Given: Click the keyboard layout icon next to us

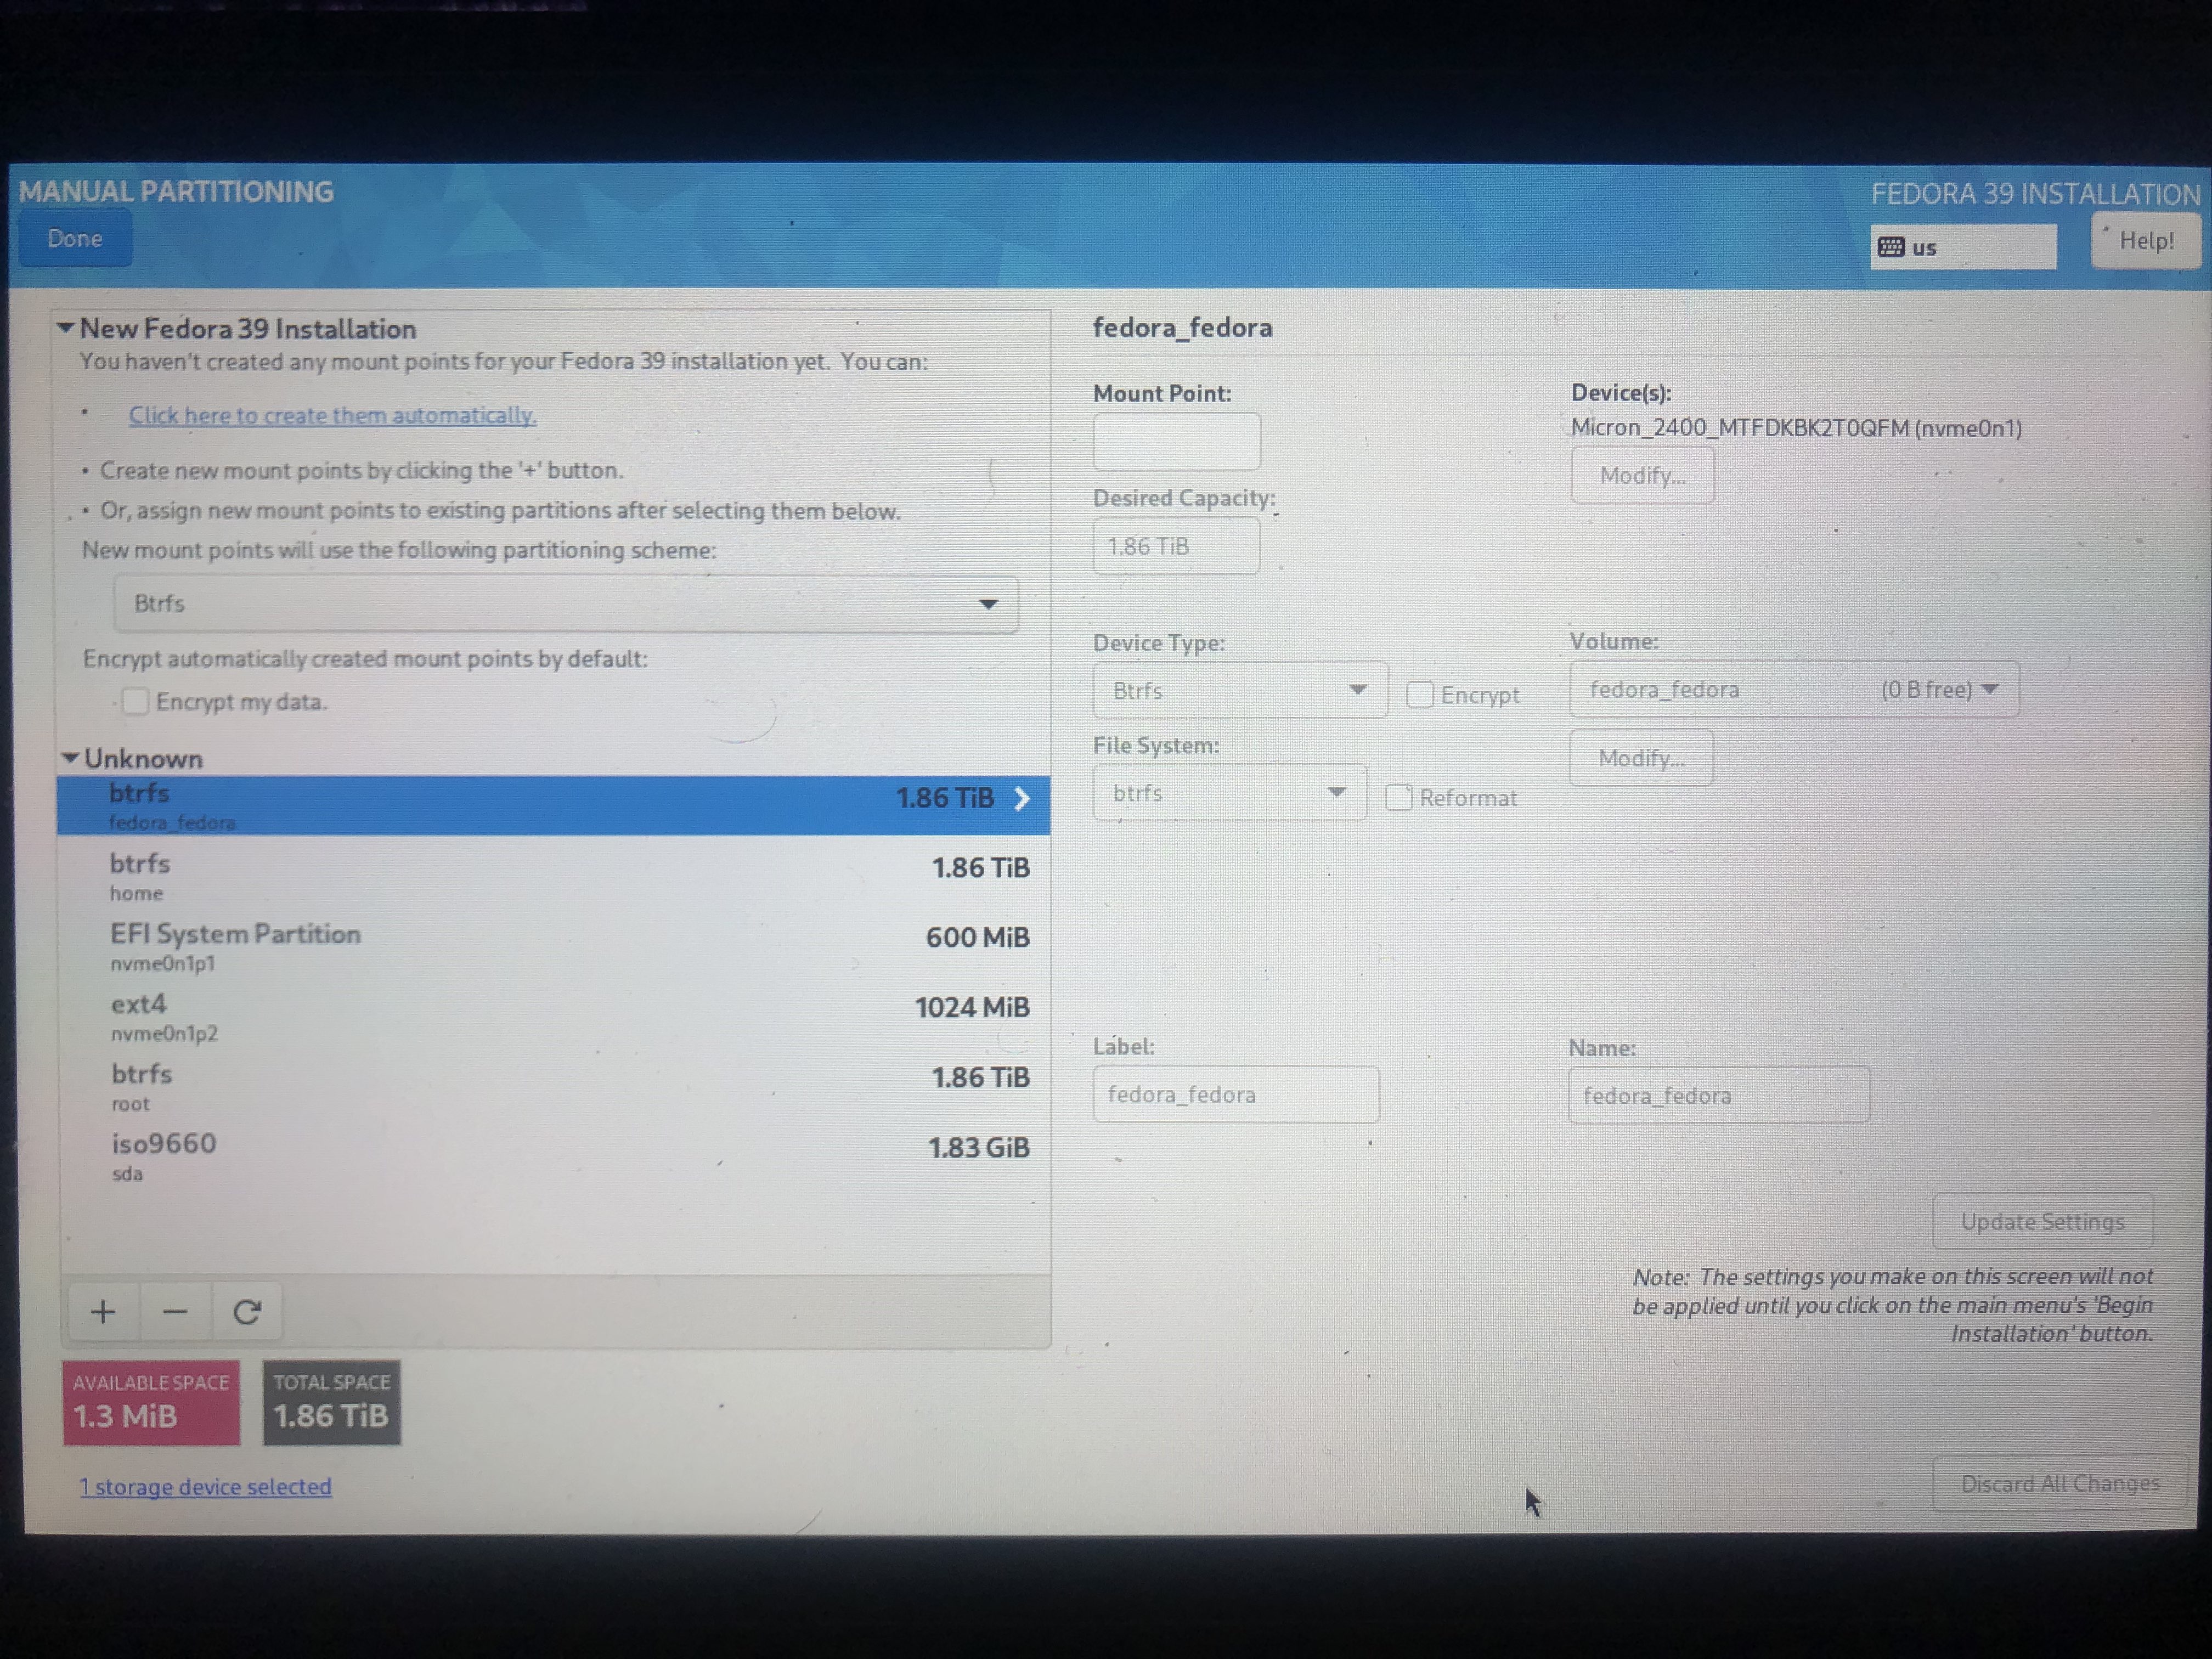Looking at the screenshot, I should [1891, 247].
